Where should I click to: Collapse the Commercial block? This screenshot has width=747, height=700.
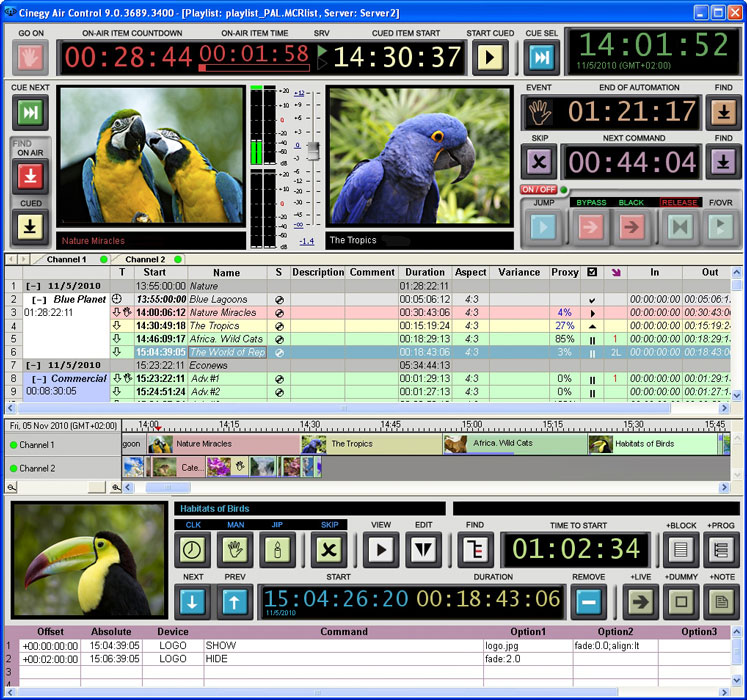[38, 379]
